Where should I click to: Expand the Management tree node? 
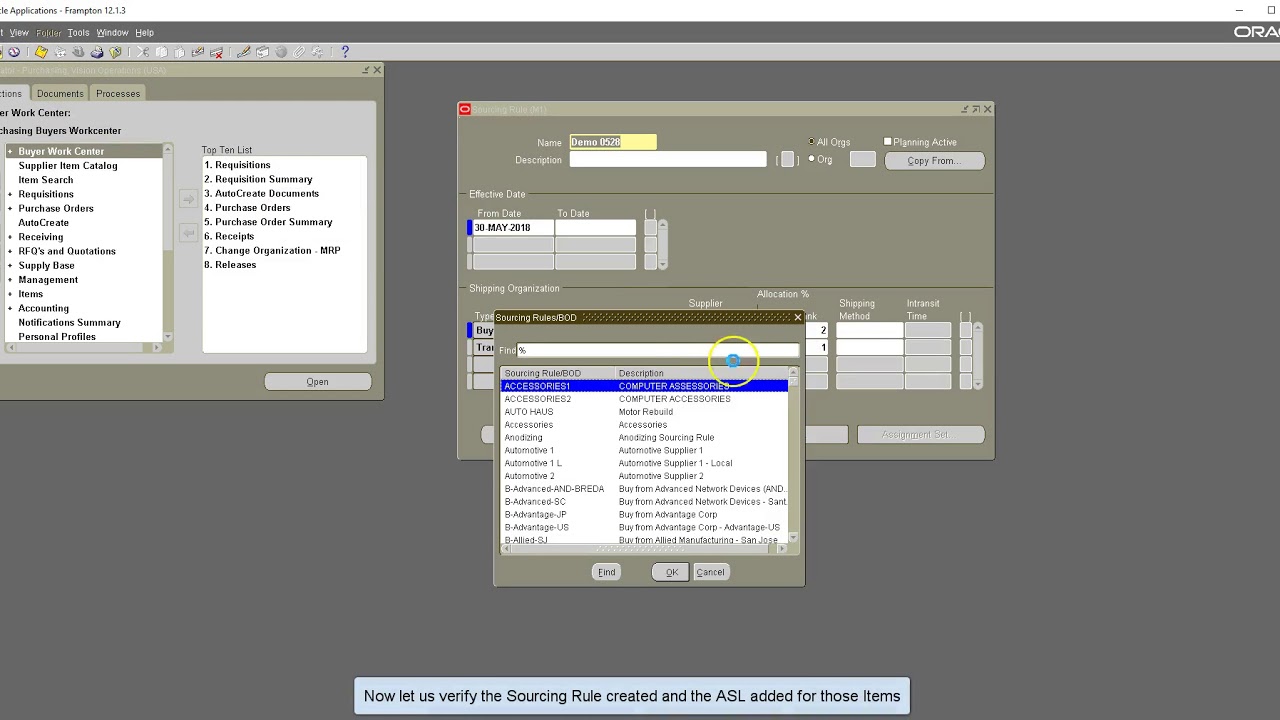(x=10, y=280)
